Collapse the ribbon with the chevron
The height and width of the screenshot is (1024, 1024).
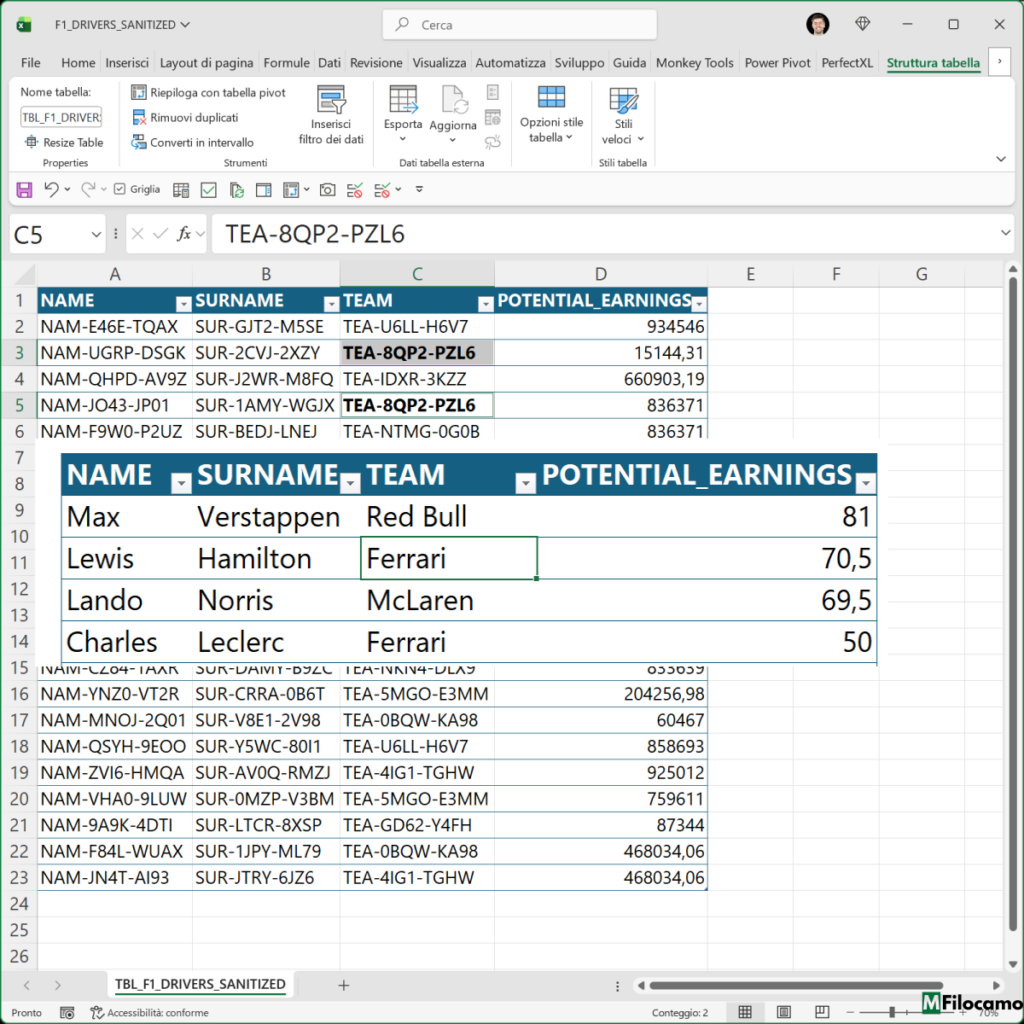pos(1000,159)
